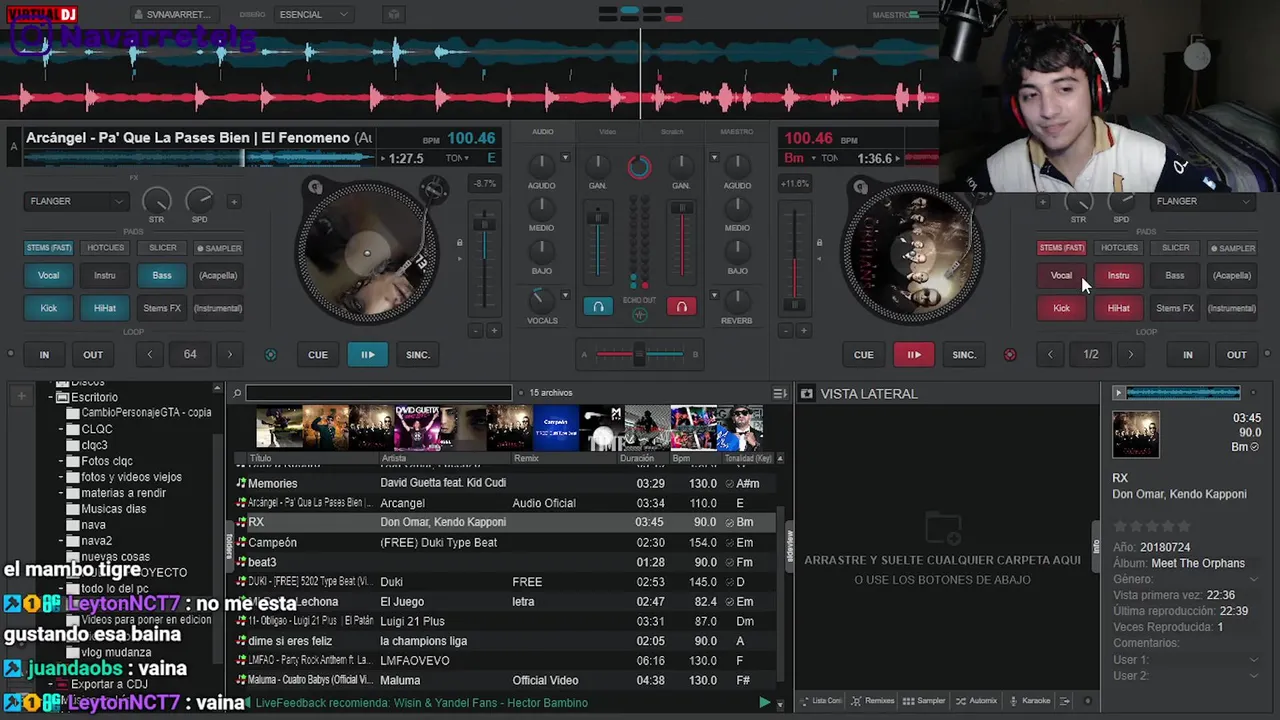This screenshot has height=720, width=1280.
Task: Expand Género dropdown in info panel
Action: 1254,580
